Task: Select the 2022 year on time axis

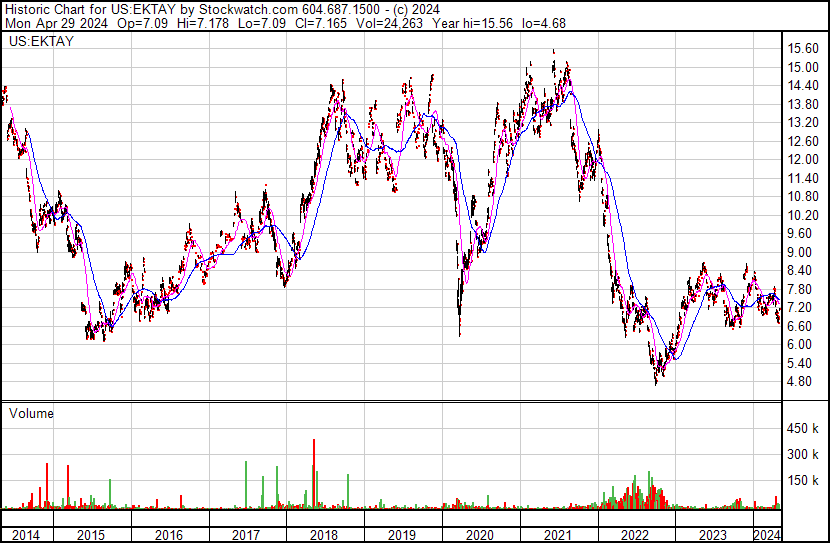Action: tap(635, 536)
